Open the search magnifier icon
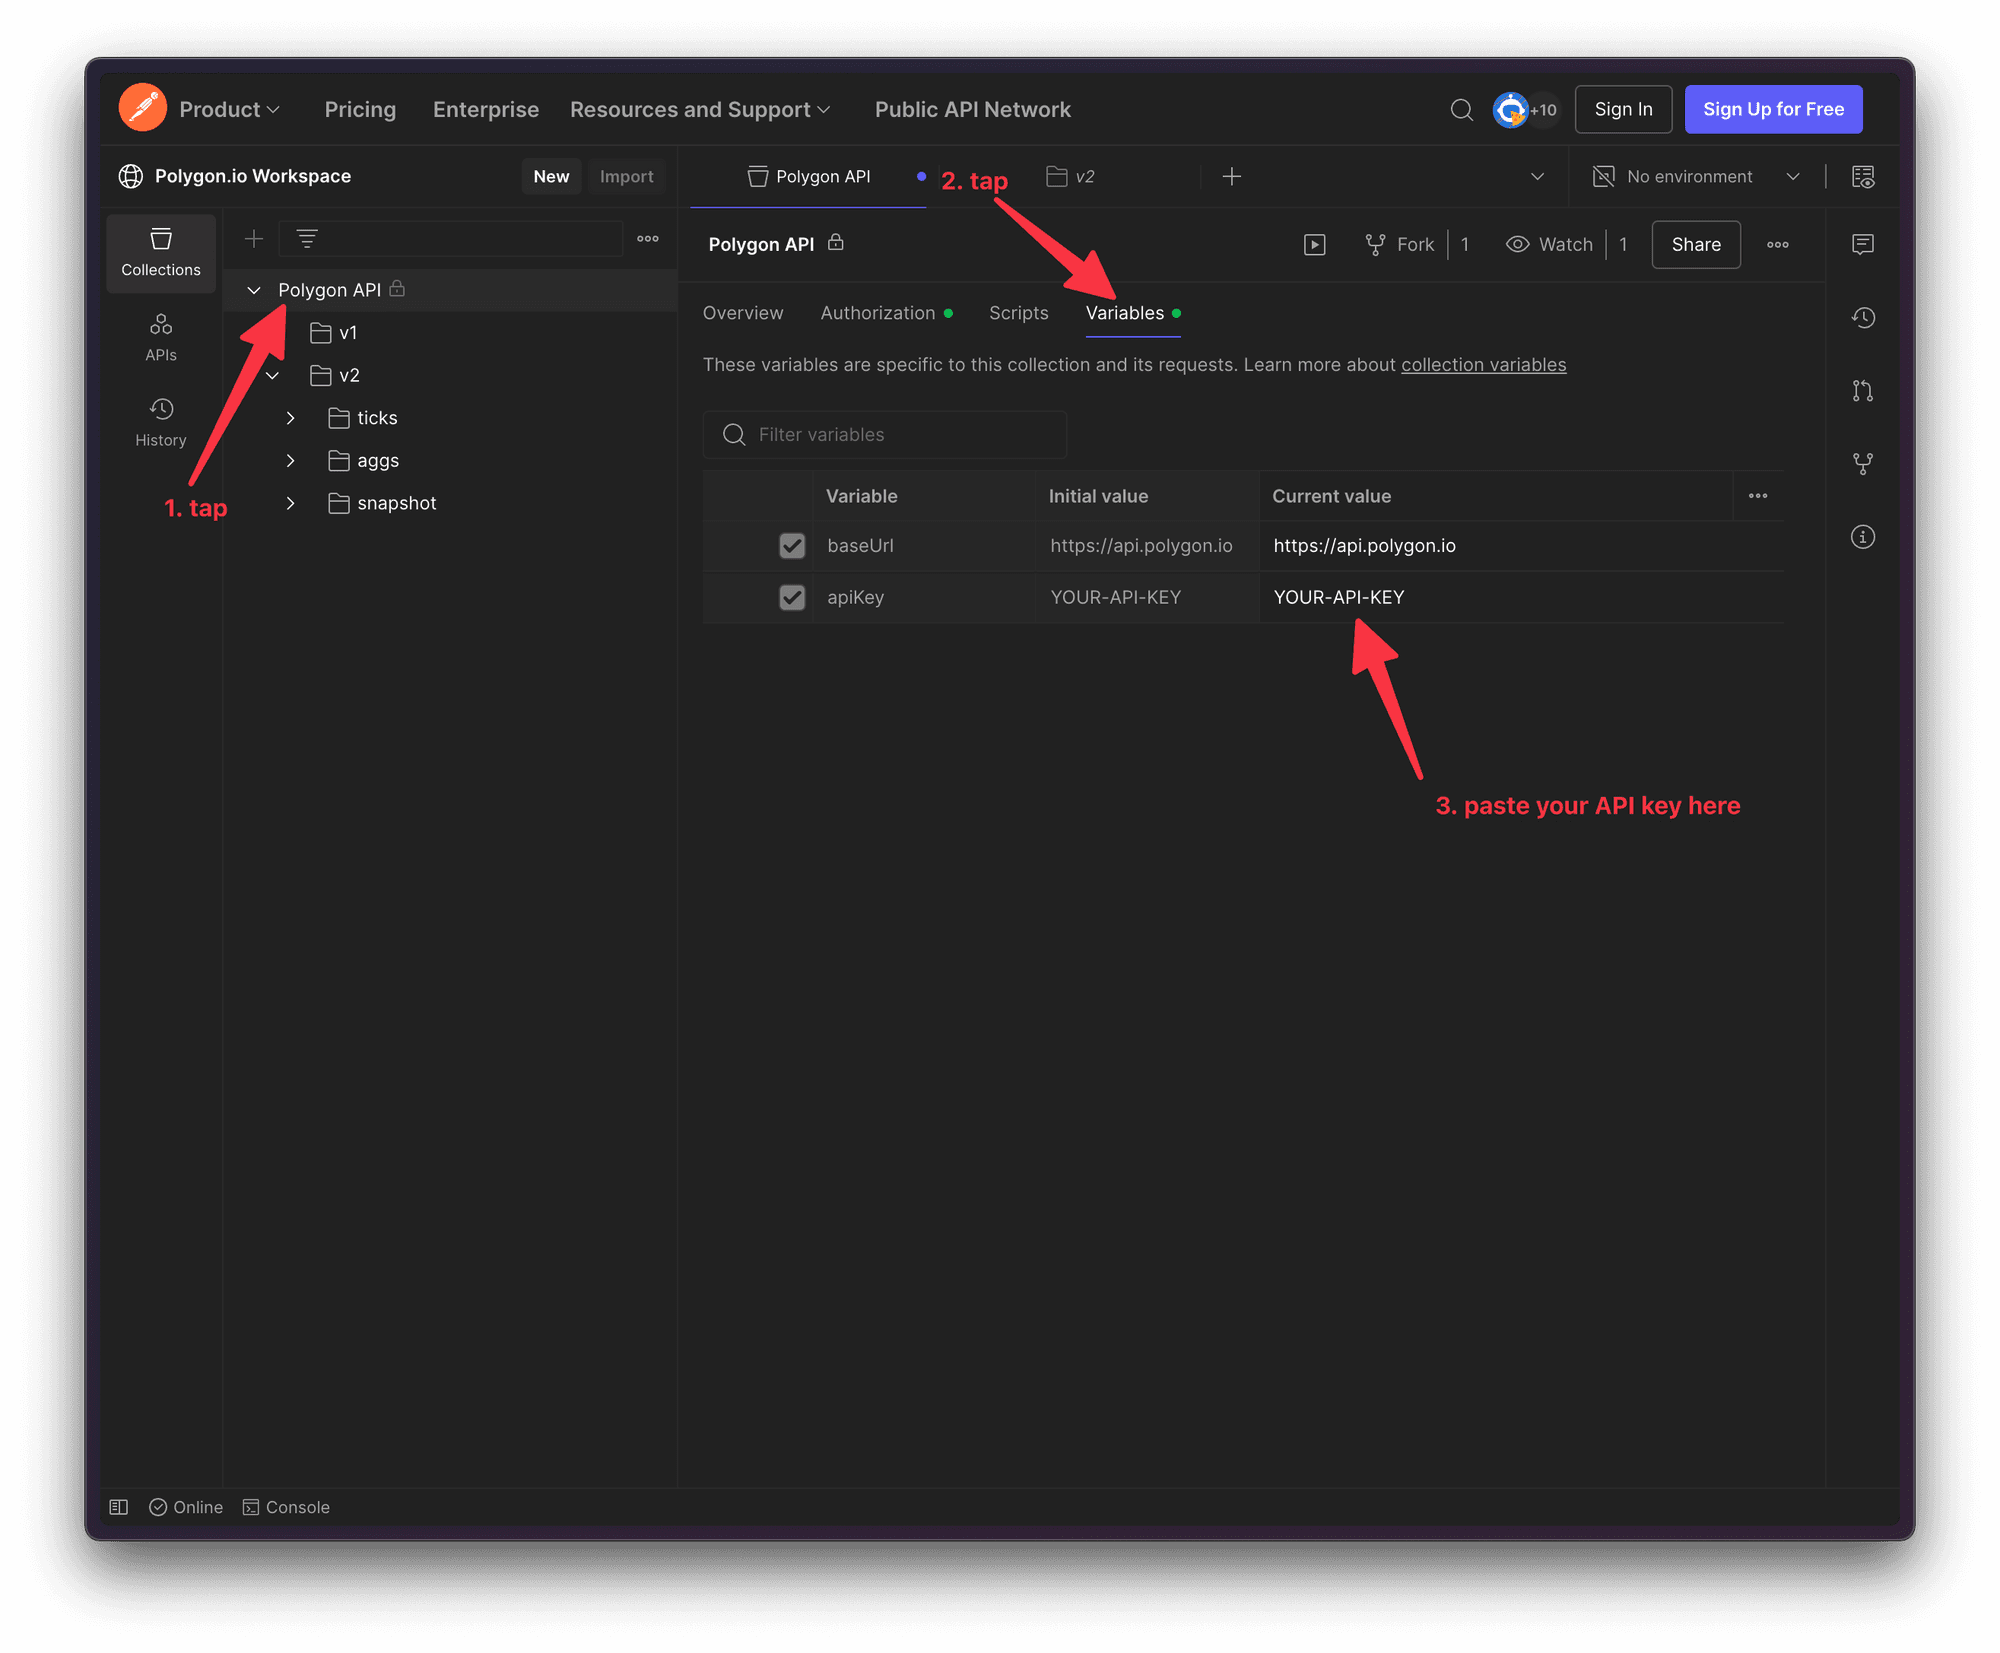 (x=1461, y=109)
